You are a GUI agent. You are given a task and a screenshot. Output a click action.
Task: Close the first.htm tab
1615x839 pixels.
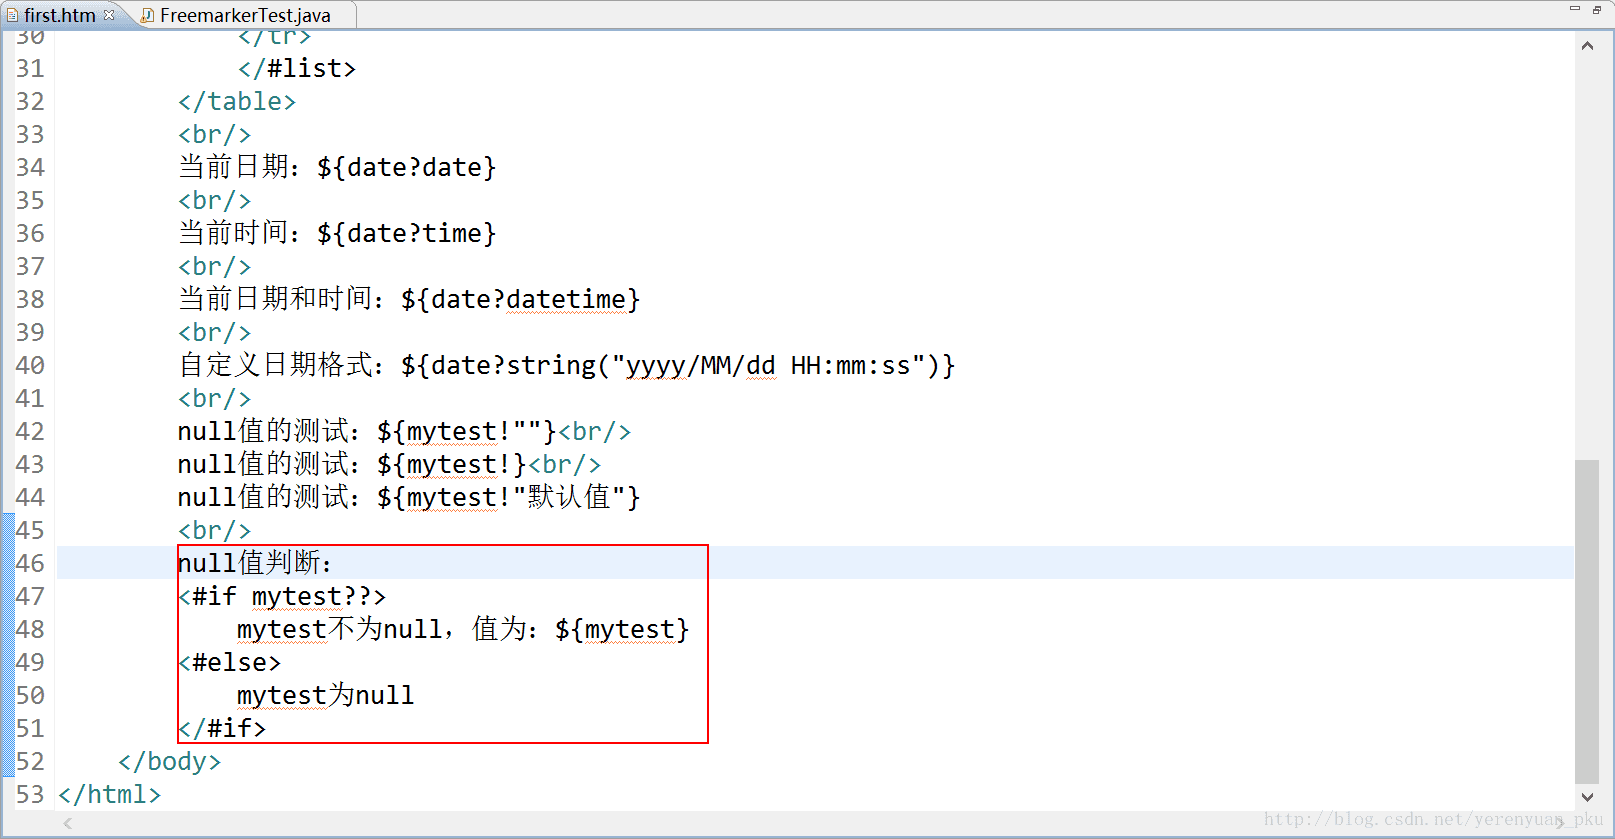coord(109,14)
